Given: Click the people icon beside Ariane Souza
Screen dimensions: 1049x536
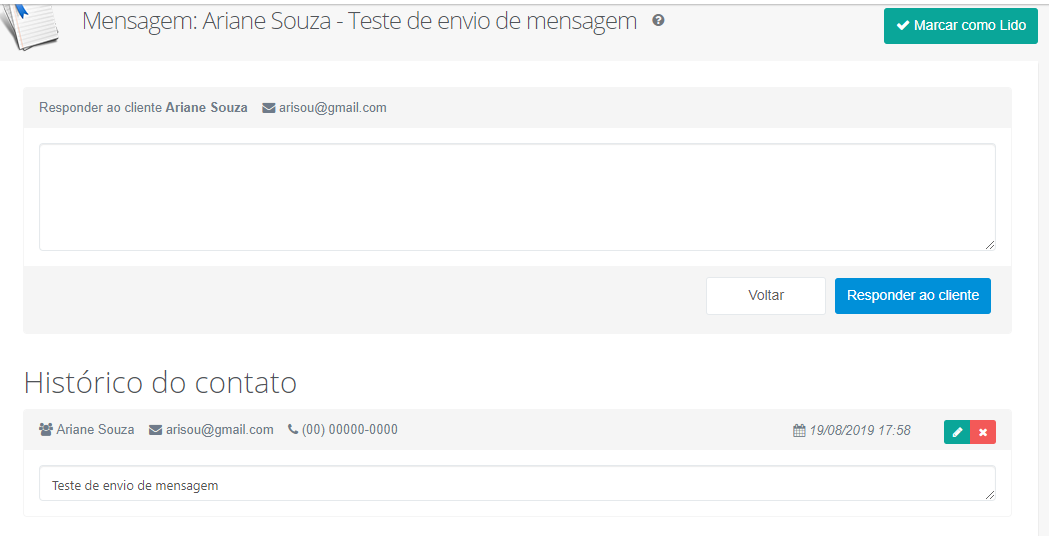Looking at the screenshot, I should (46, 430).
